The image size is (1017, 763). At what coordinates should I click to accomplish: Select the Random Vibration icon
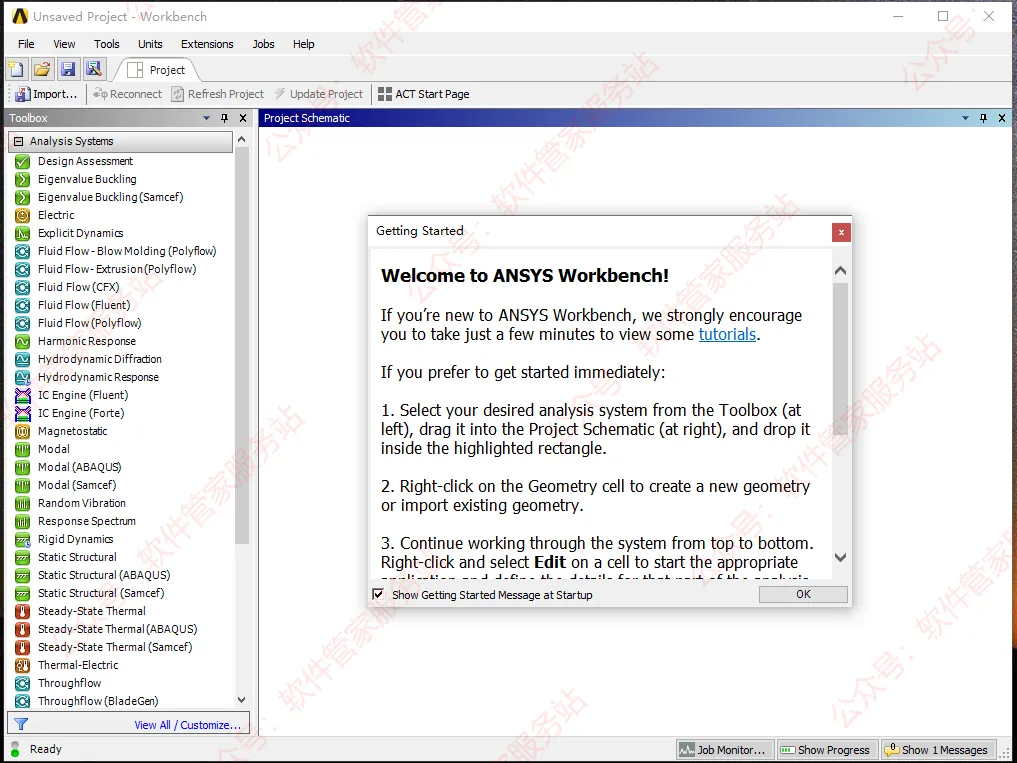(23, 503)
